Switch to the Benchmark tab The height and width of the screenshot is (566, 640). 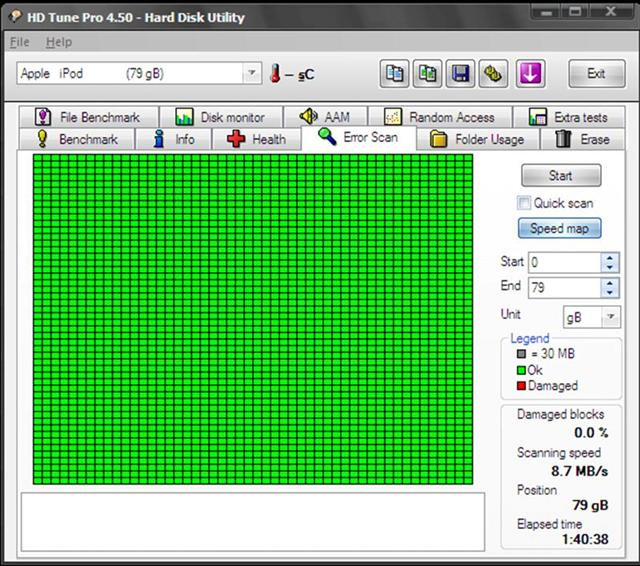(78, 140)
